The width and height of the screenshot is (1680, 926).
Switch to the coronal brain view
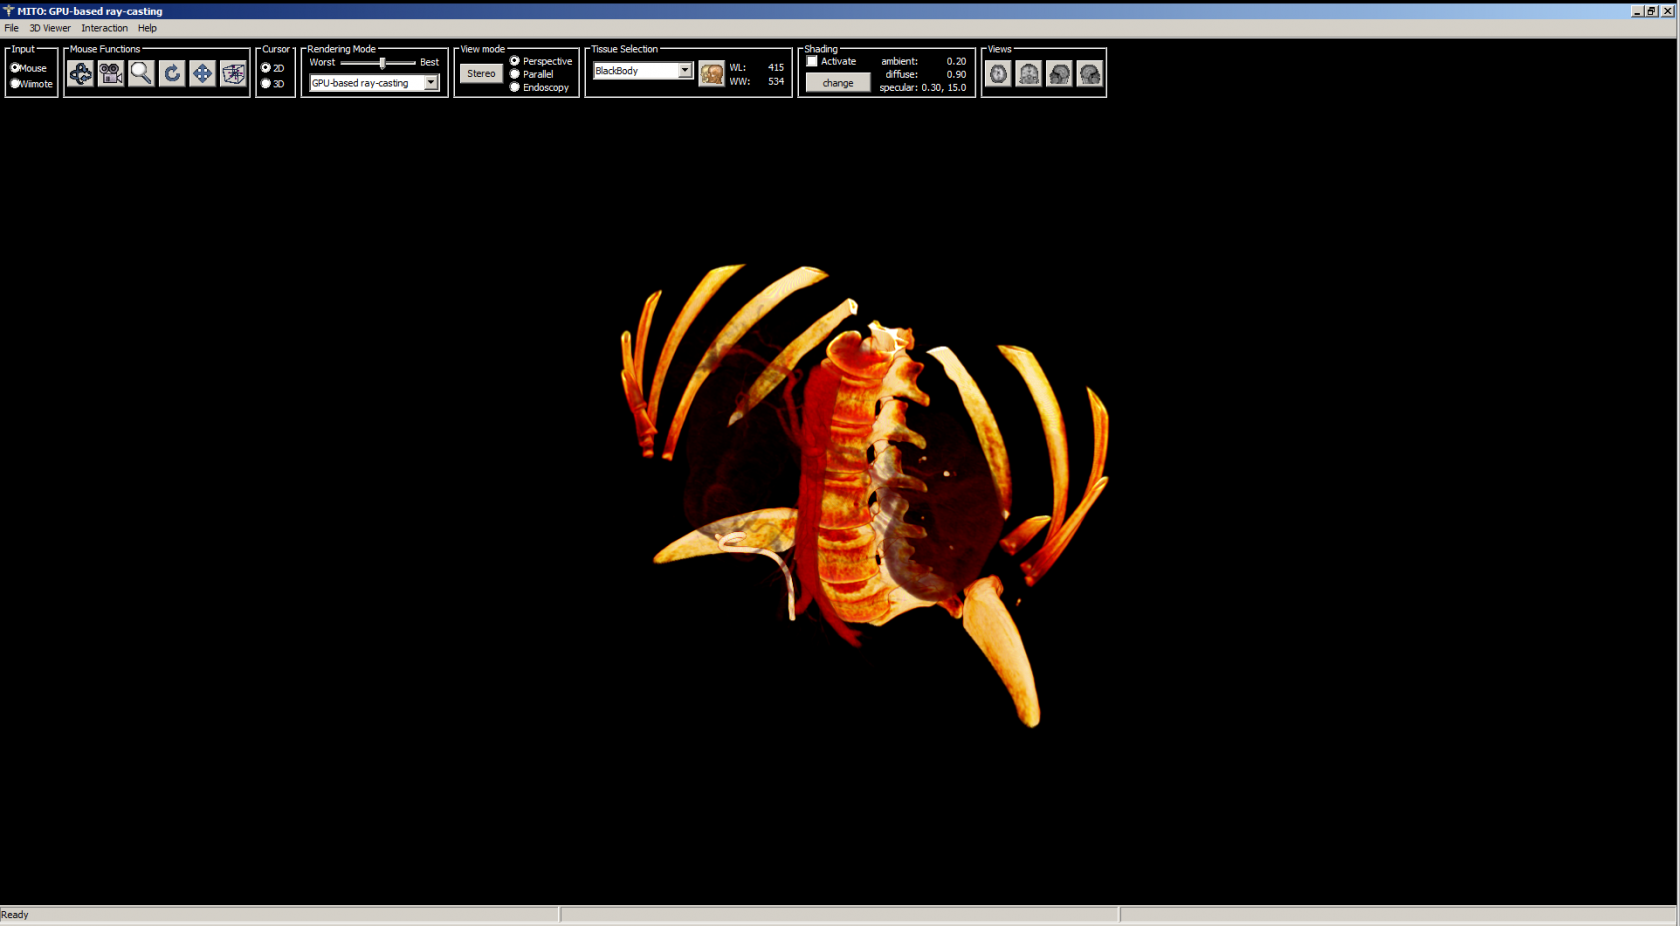point(1028,74)
